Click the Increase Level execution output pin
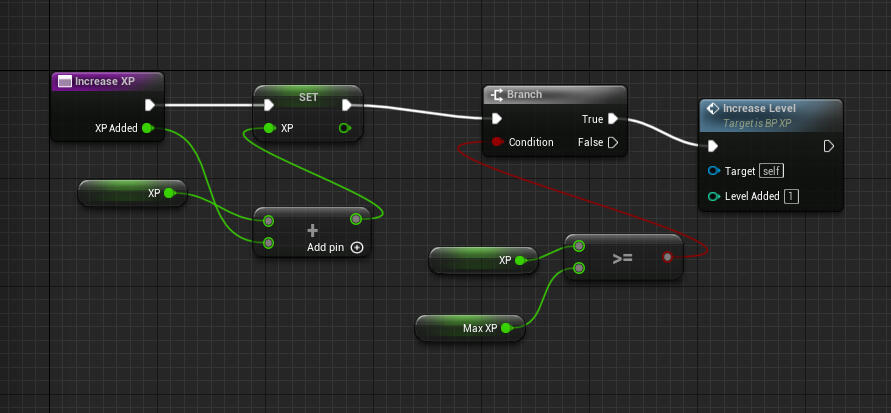Screen dimensions: 891x413 pos(828,147)
